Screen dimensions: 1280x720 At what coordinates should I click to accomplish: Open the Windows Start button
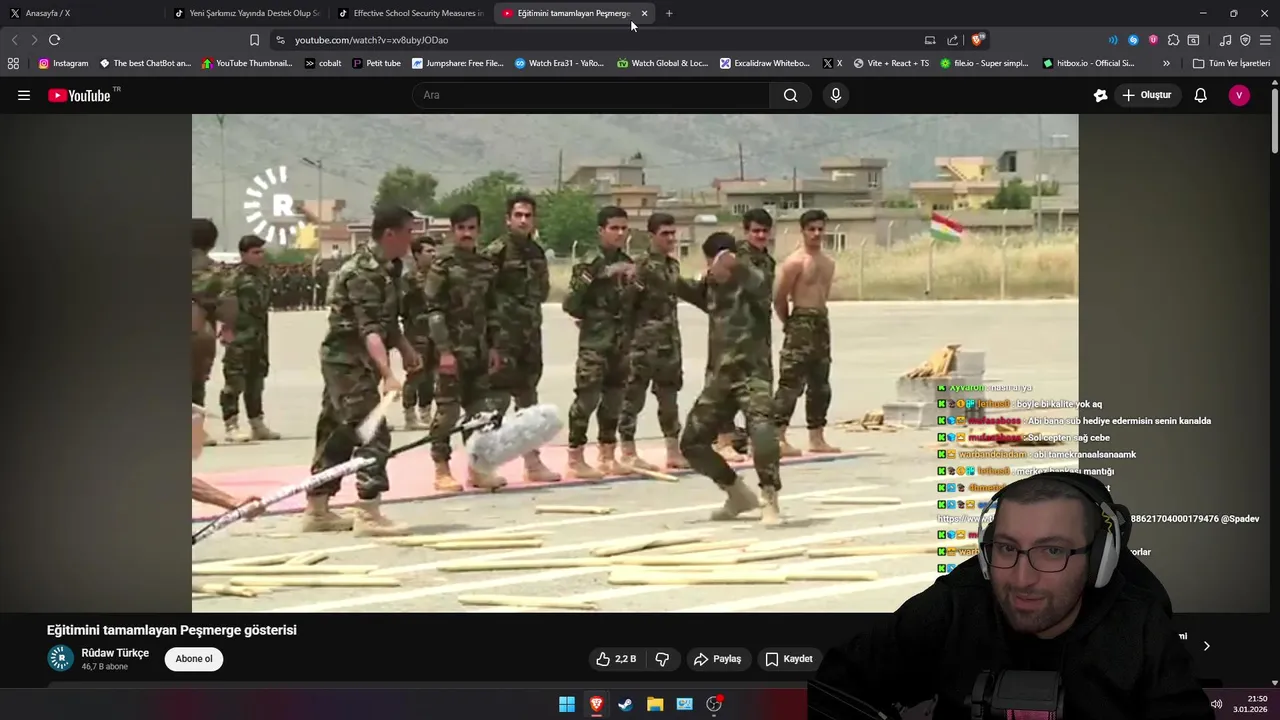567,704
